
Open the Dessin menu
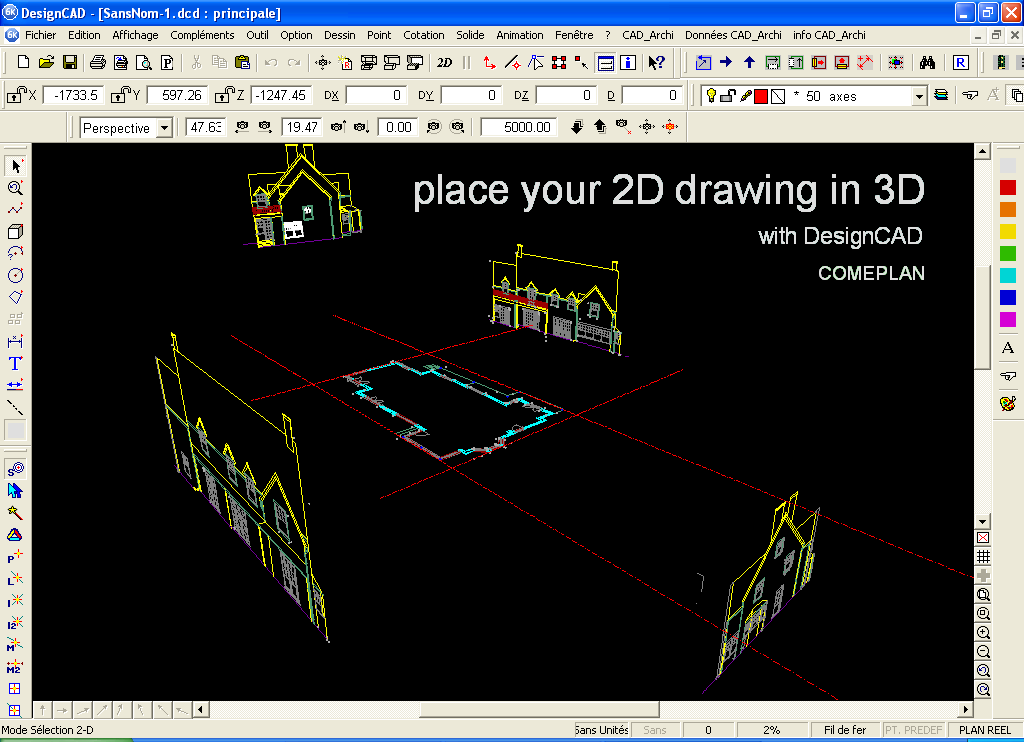pyautogui.click(x=340, y=35)
